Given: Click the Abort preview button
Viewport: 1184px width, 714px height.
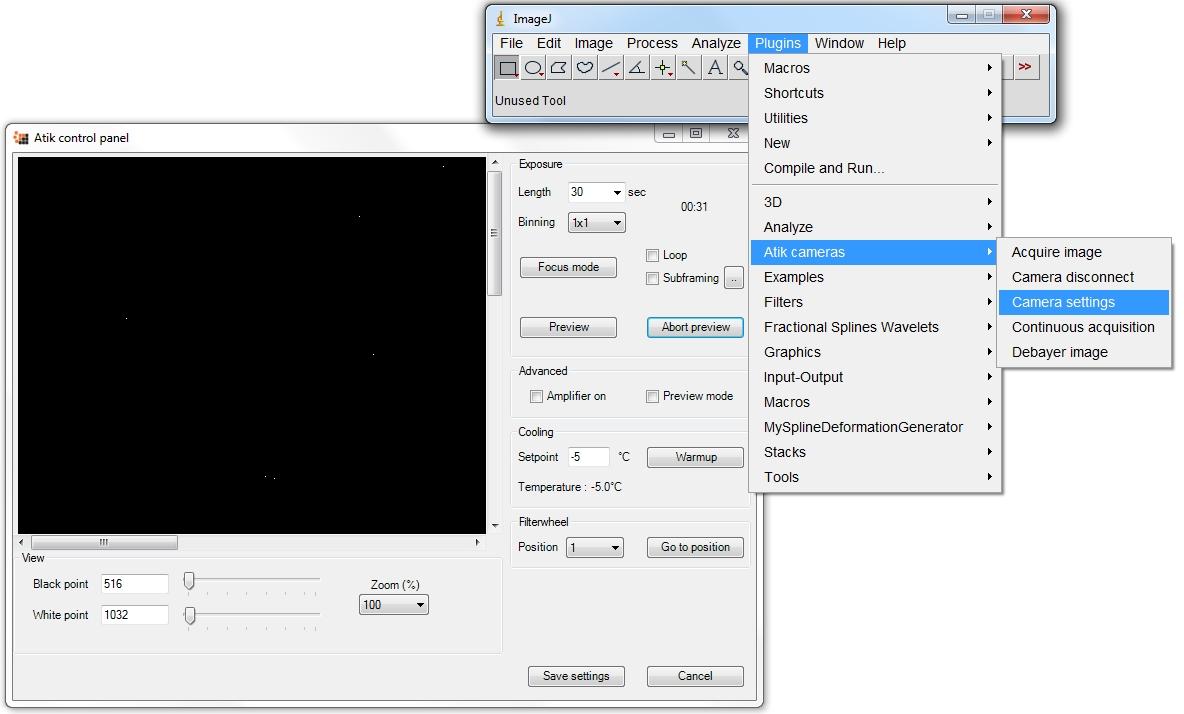Looking at the screenshot, I should (x=694, y=327).
